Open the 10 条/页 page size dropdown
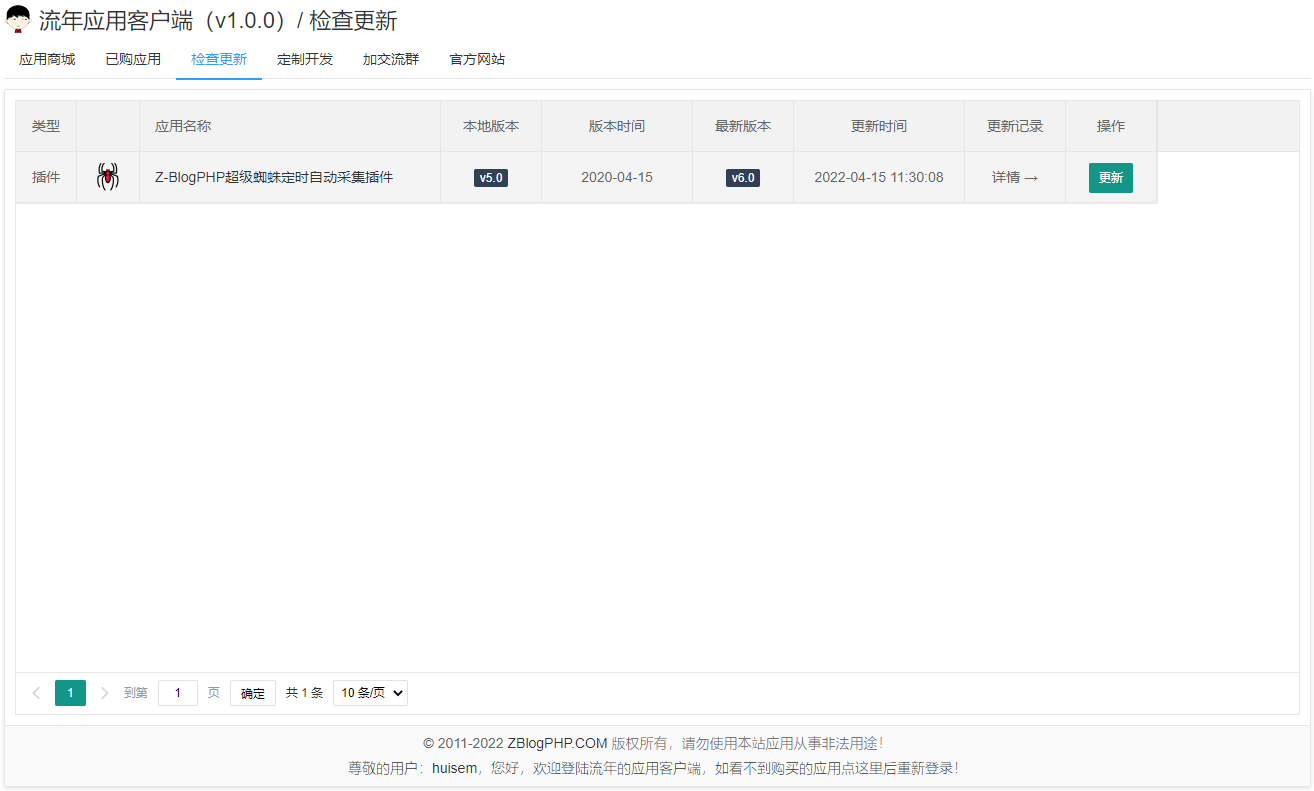 [x=370, y=693]
